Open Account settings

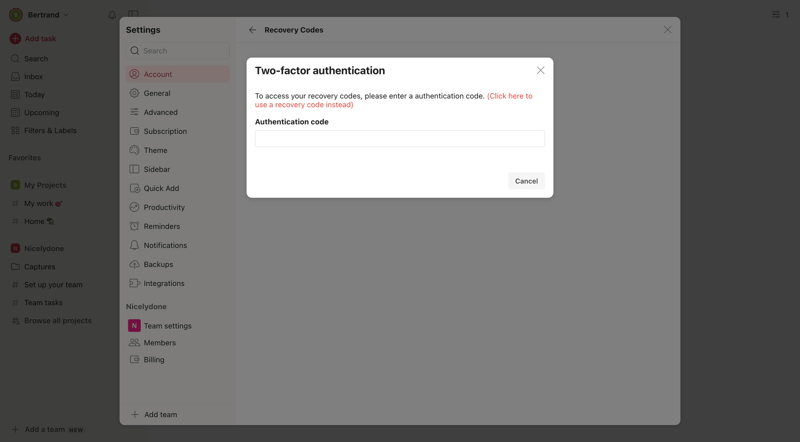pos(178,74)
